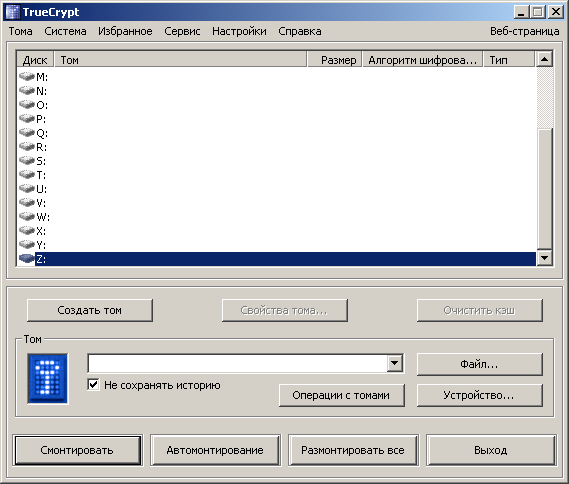Toggle the 'Не сохранять историю' checkbox

[x=93, y=385]
